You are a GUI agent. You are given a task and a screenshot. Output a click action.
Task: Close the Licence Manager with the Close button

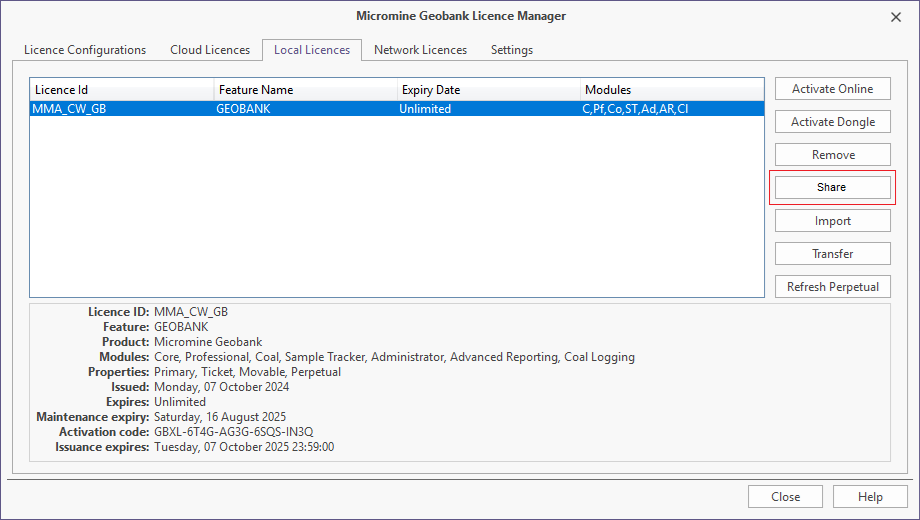point(785,497)
